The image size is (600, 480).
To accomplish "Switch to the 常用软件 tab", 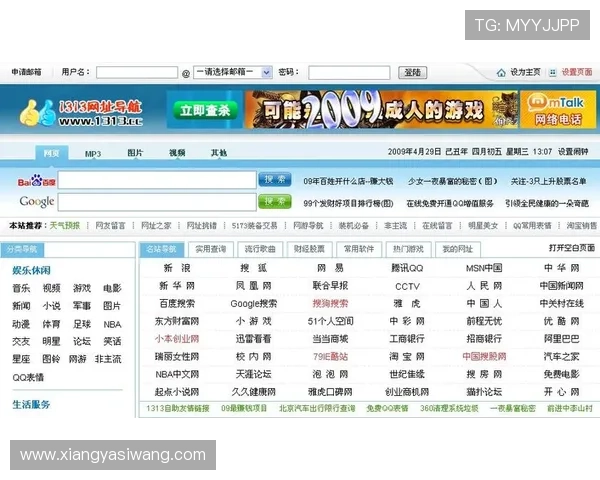I will pyautogui.click(x=359, y=250).
